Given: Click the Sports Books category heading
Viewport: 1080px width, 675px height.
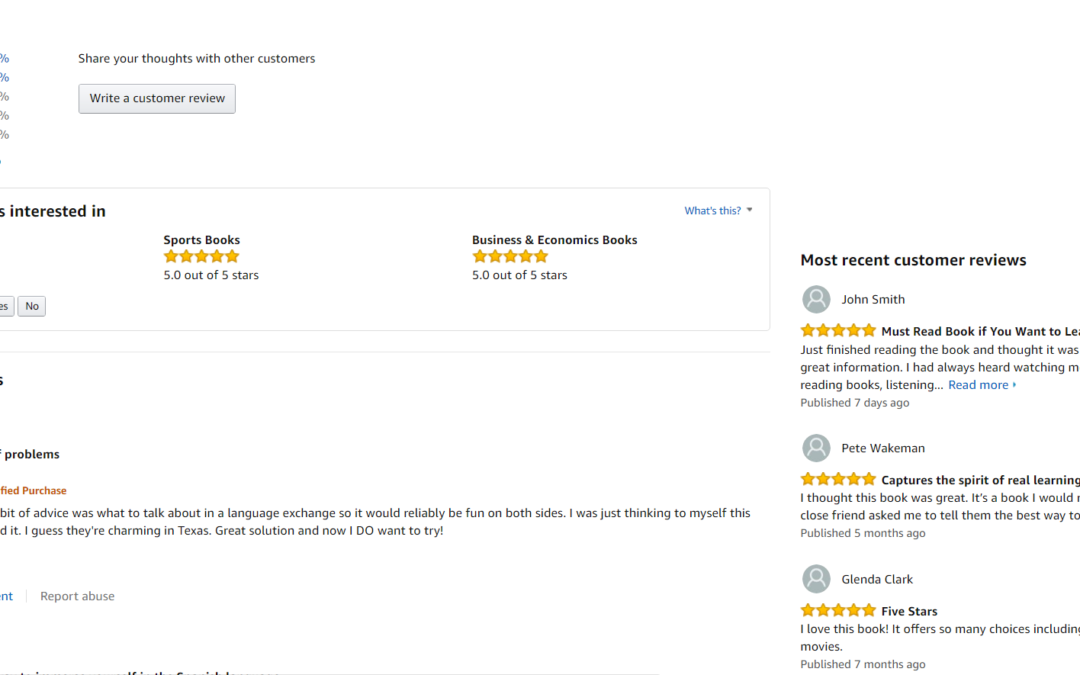Looking at the screenshot, I should (202, 240).
